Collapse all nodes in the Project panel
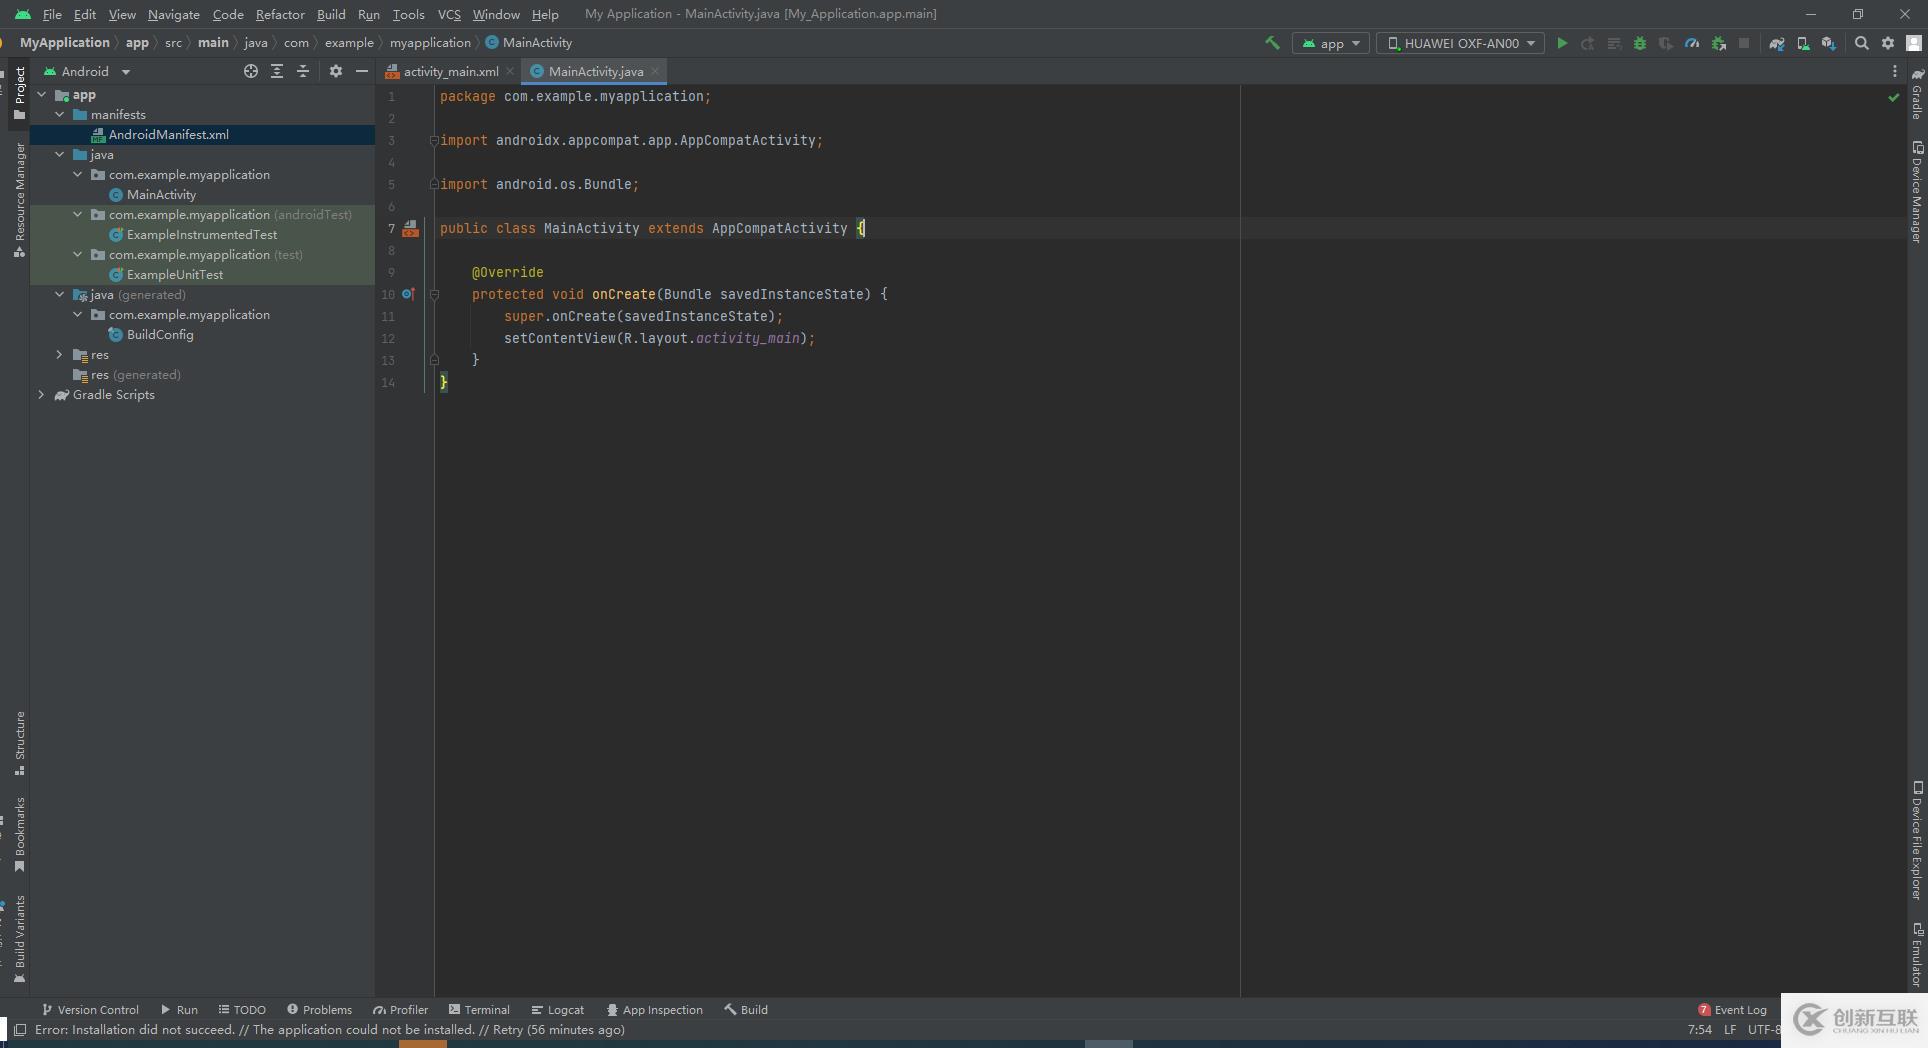Screen dimensions: 1928x1048 click(x=303, y=71)
